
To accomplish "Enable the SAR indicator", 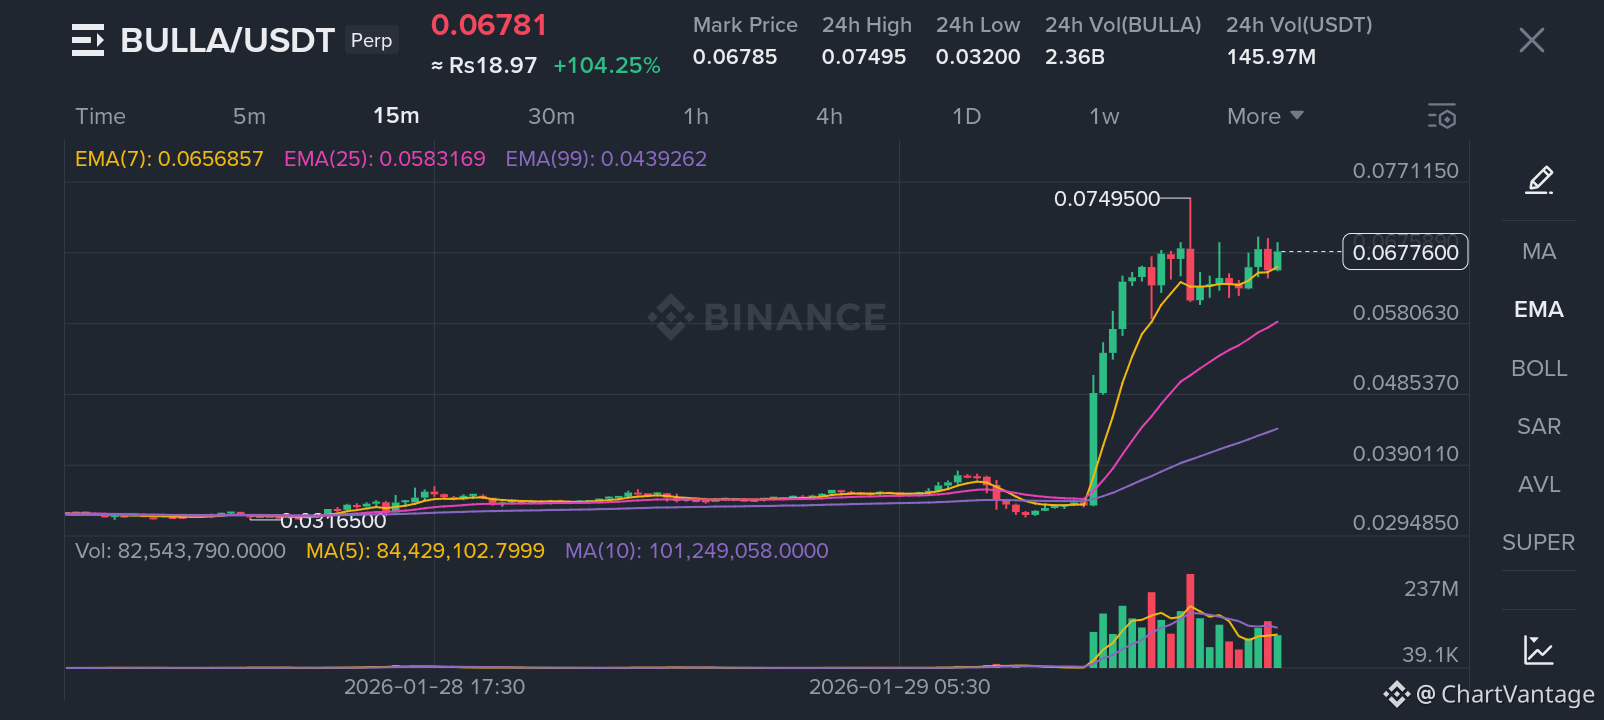I will [1539, 426].
